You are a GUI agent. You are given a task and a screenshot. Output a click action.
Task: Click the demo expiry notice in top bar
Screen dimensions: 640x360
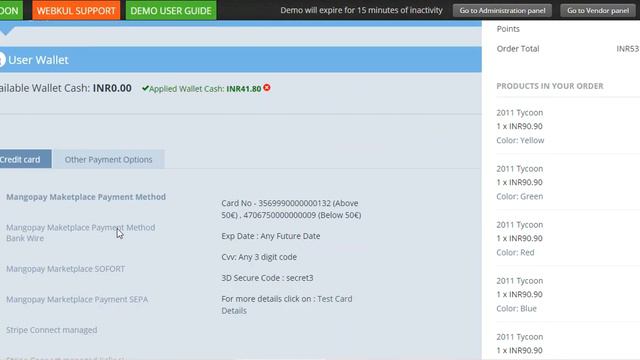[x=361, y=10]
